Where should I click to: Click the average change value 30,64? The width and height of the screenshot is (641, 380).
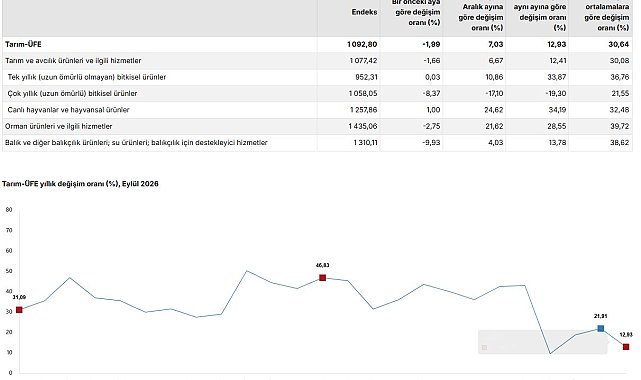tap(619, 44)
